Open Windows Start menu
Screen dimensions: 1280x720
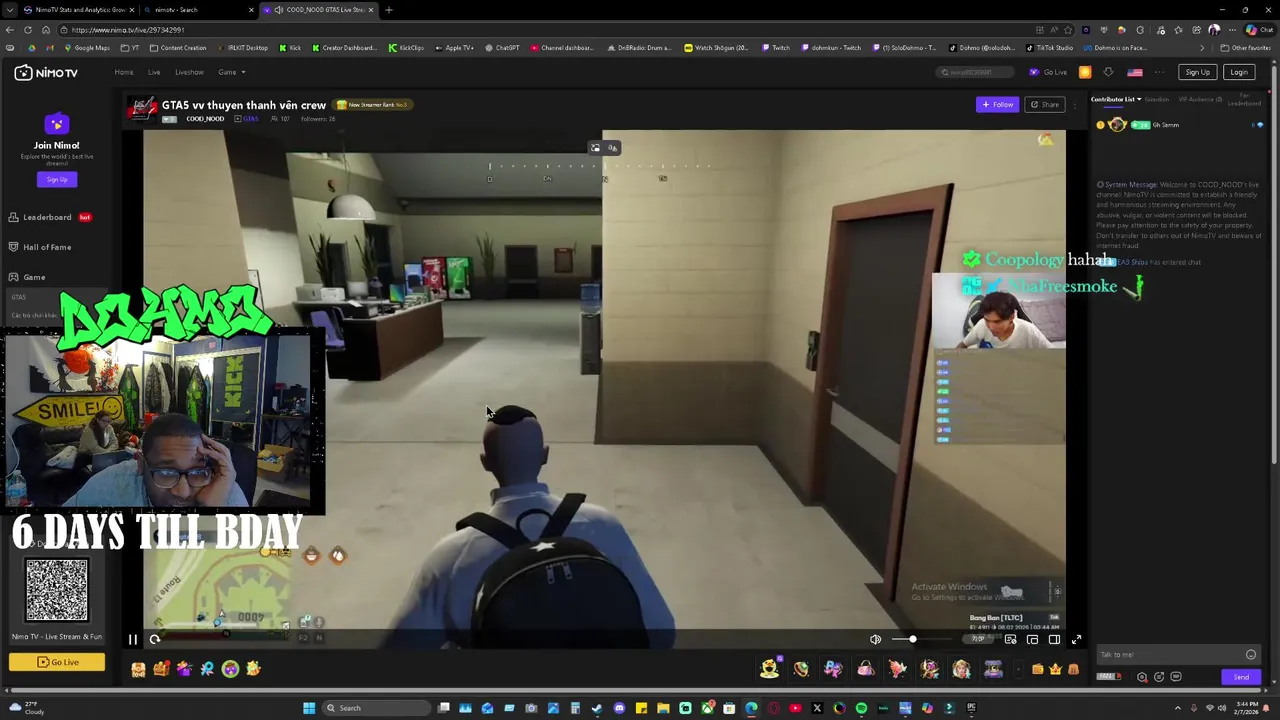point(309,708)
